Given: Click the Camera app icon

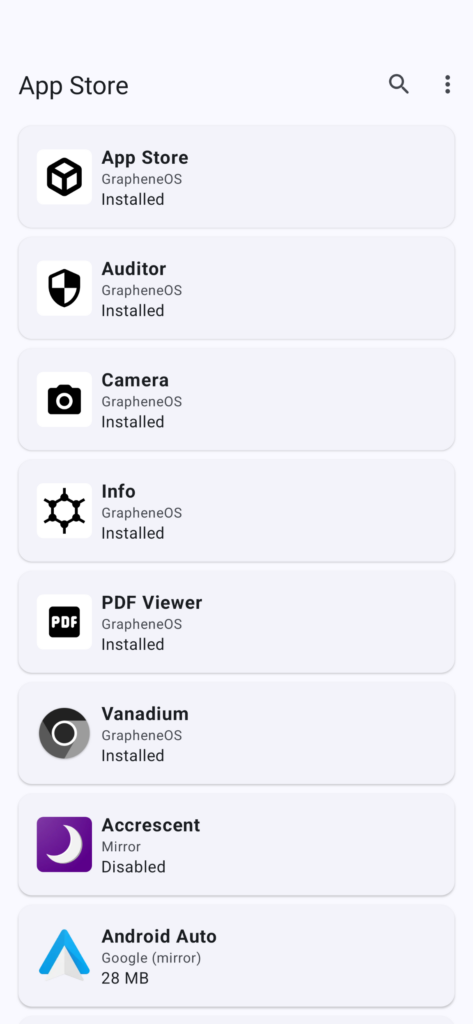Looking at the screenshot, I should [64, 400].
